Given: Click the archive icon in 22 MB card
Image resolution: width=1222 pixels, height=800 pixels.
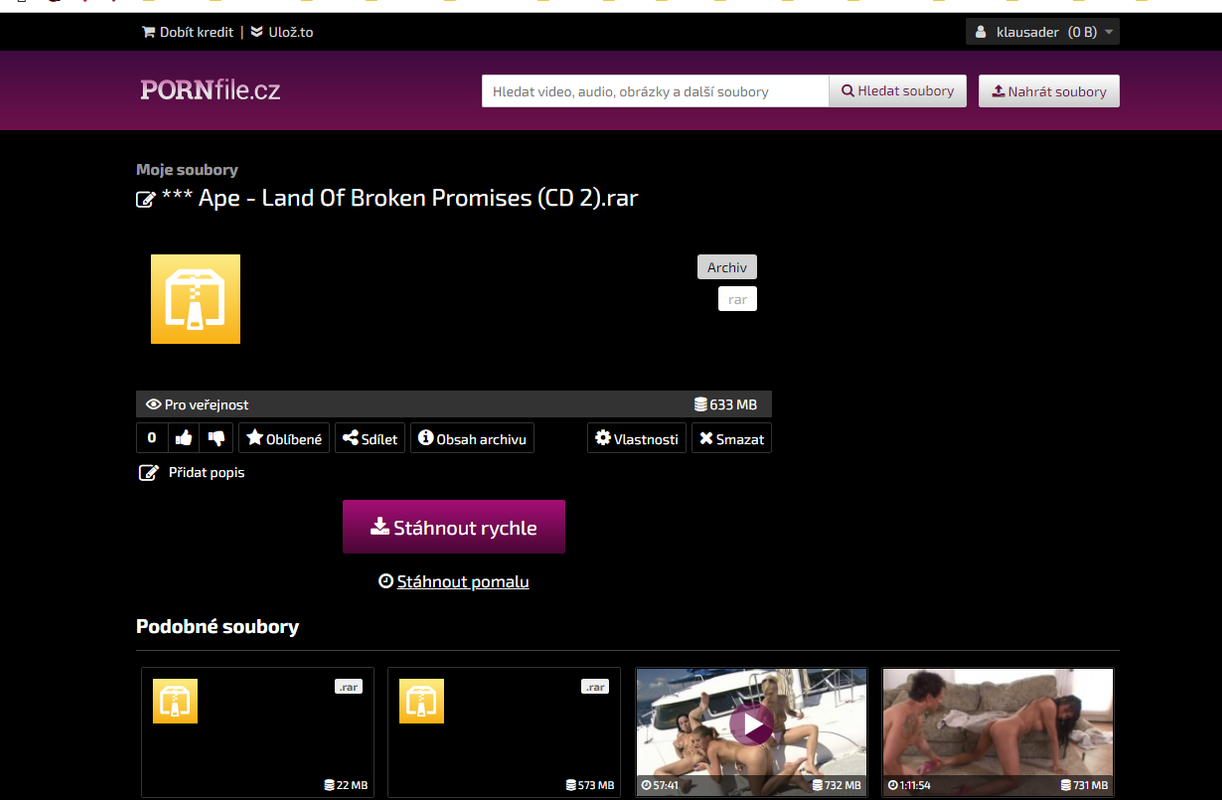Looking at the screenshot, I should [175, 701].
